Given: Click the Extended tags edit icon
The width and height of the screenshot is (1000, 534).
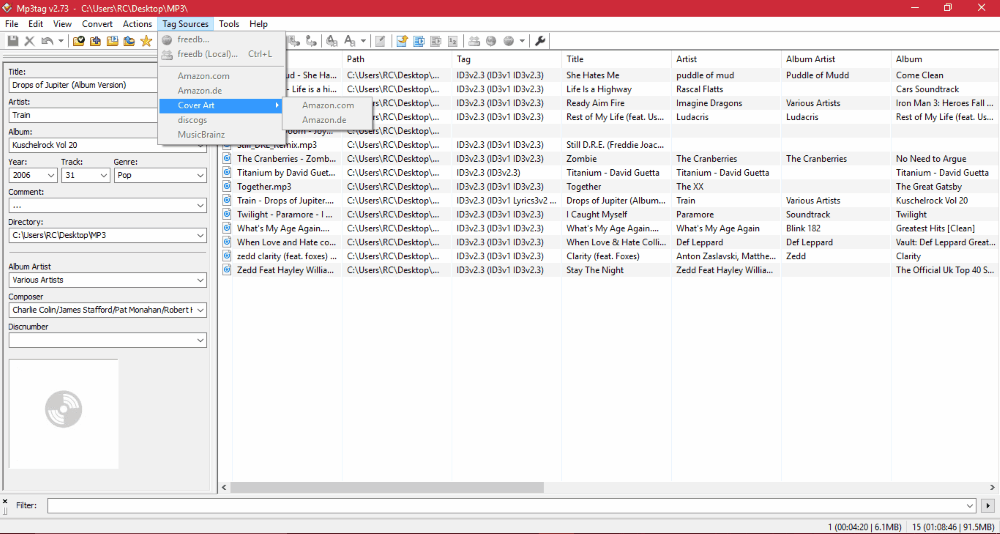Looking at the screenshot, I should [379, 41].
